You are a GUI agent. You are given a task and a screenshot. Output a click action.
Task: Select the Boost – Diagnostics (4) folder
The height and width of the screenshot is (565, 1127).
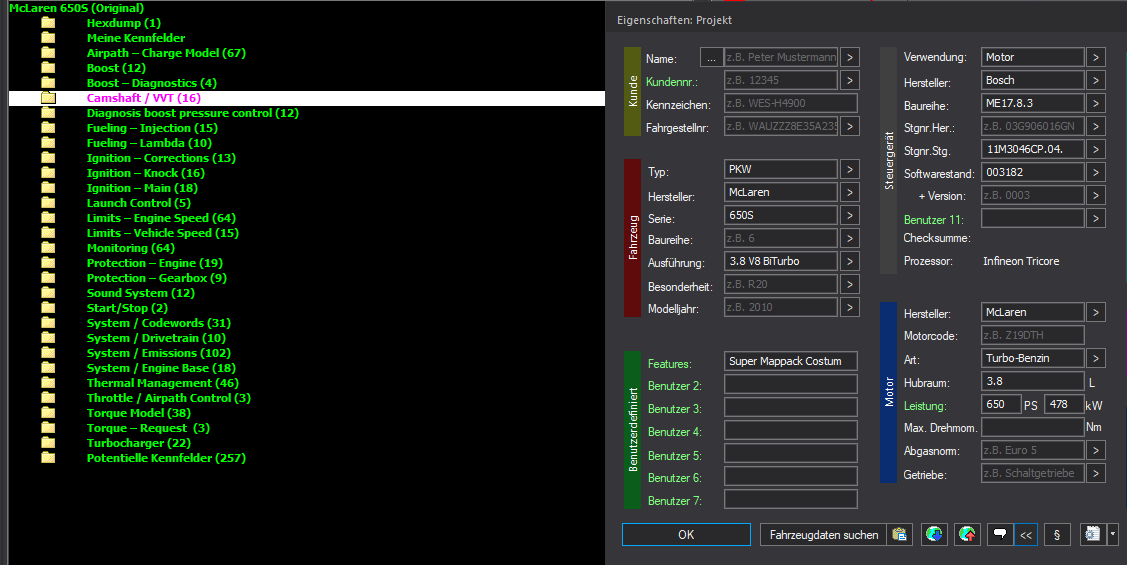[152, 83]
